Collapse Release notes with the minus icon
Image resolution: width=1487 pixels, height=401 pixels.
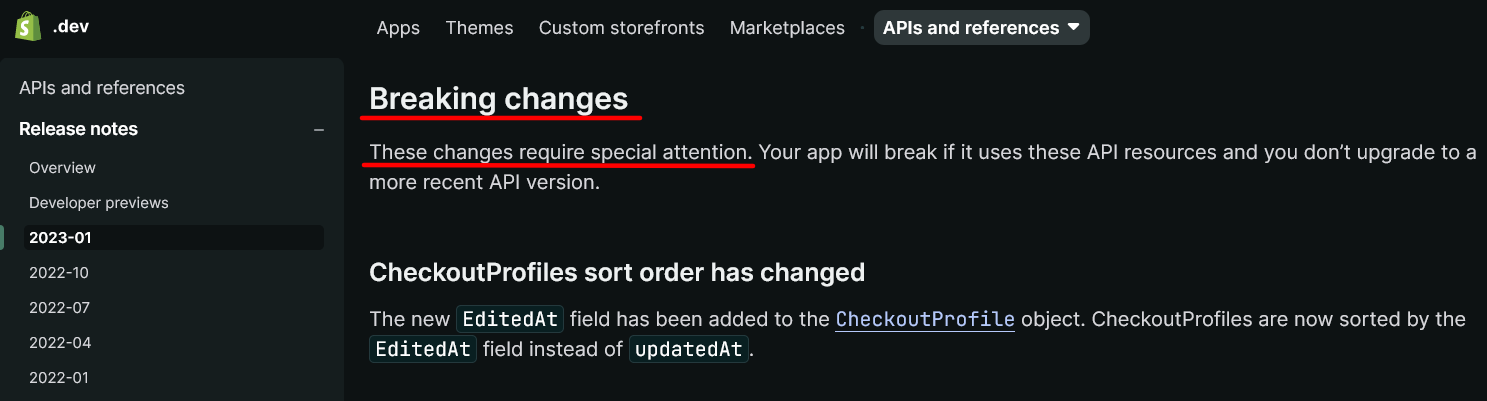[319, 130]
